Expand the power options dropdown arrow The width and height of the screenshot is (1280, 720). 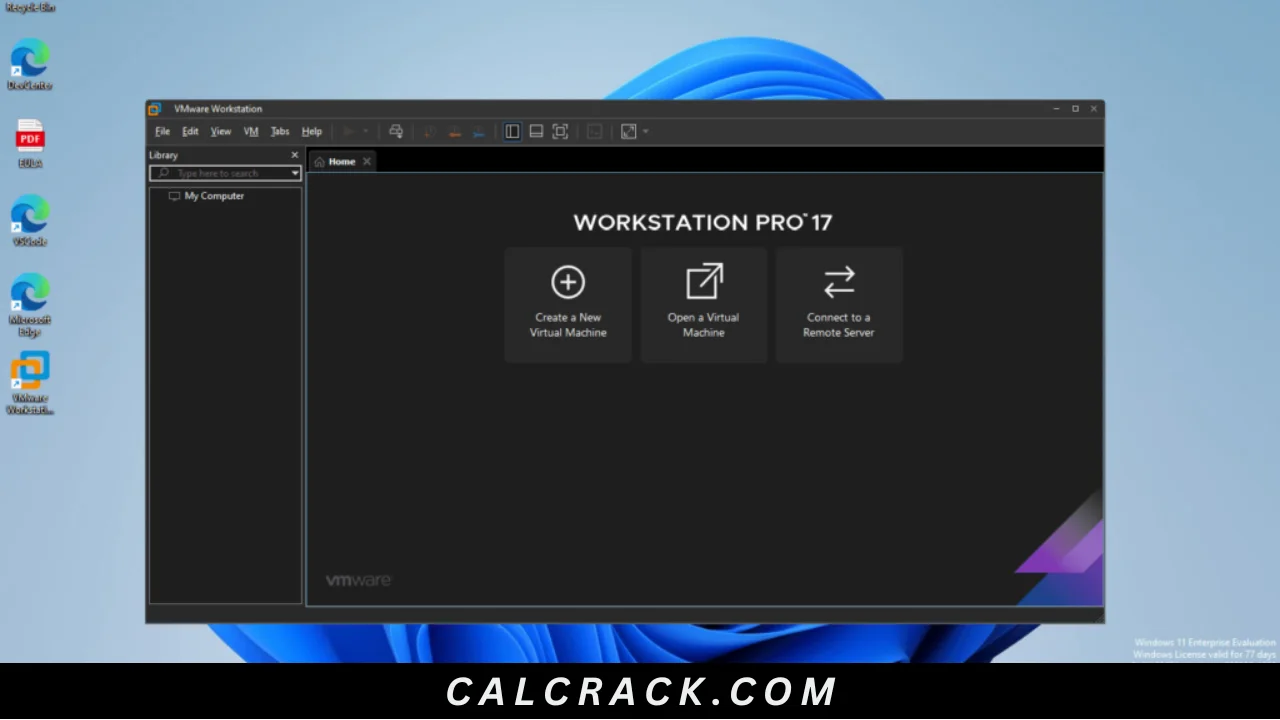click(x=365, y=131)
